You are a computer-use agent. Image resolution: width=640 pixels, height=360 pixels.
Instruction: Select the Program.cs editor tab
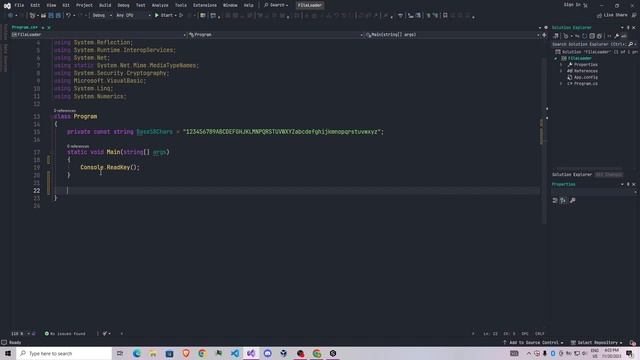click(24, 27)
